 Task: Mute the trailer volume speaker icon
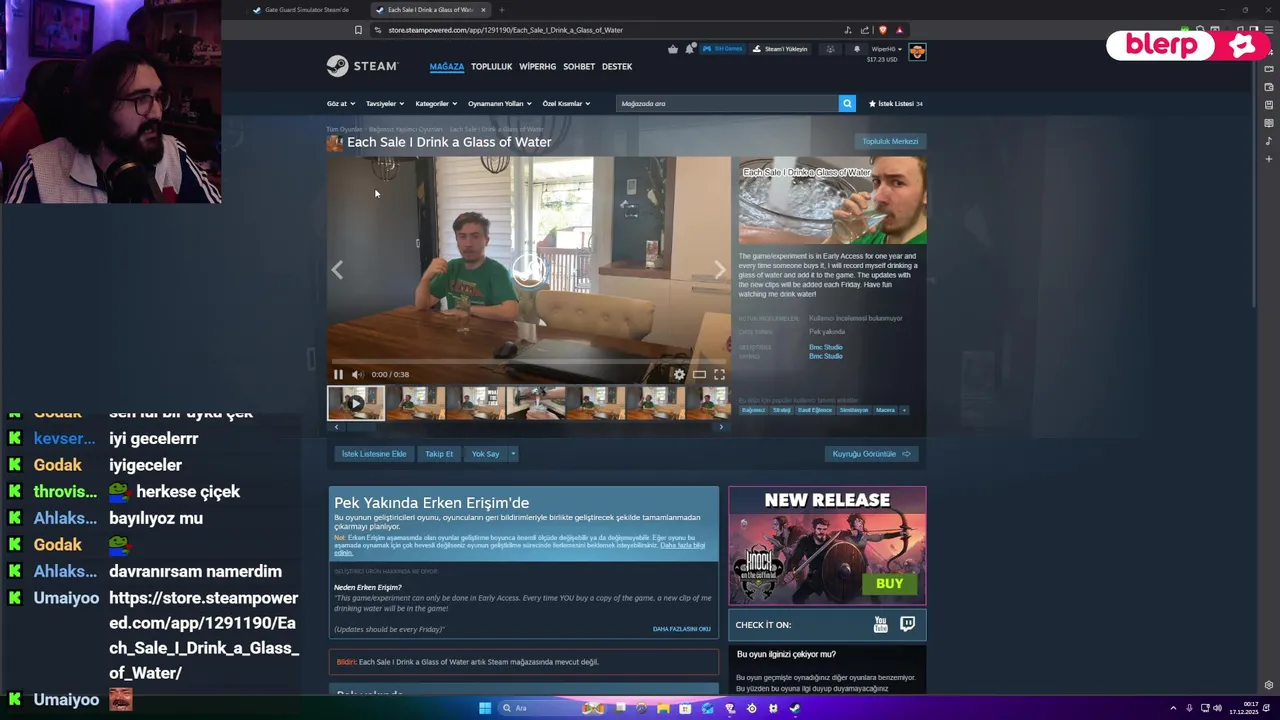(x=357, y=374)
